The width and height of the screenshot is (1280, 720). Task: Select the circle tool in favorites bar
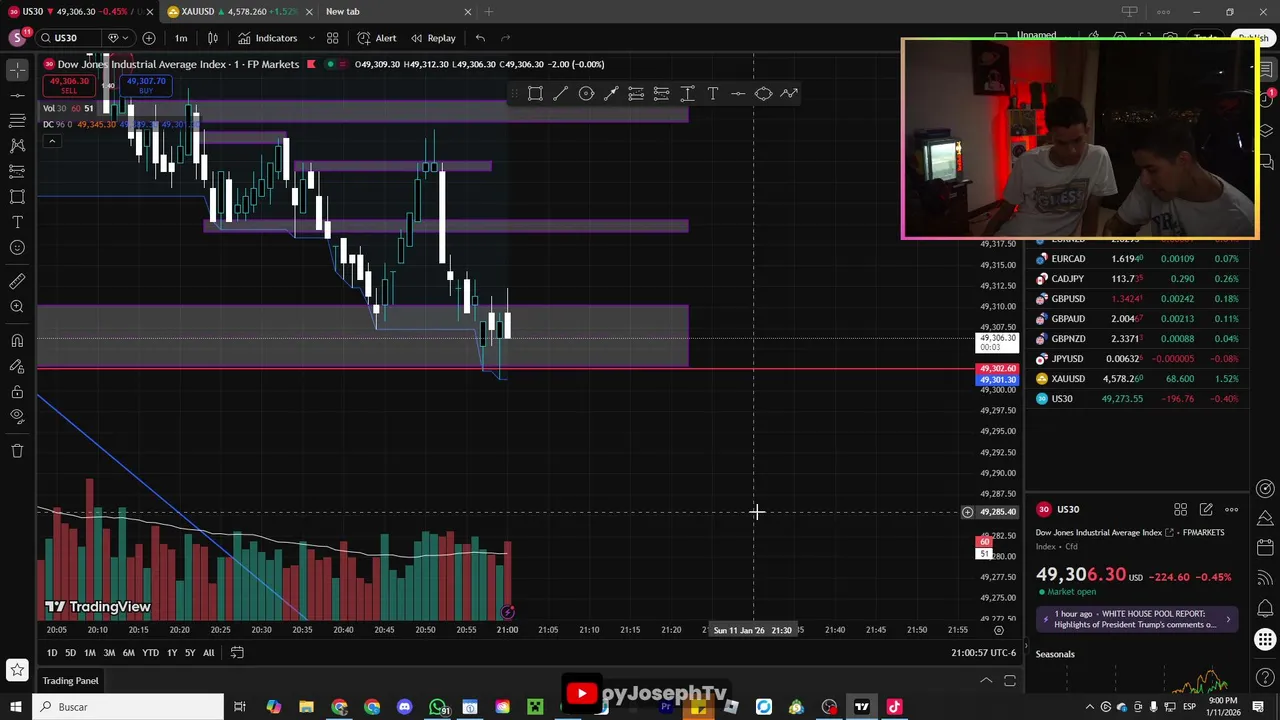(586, 93)
